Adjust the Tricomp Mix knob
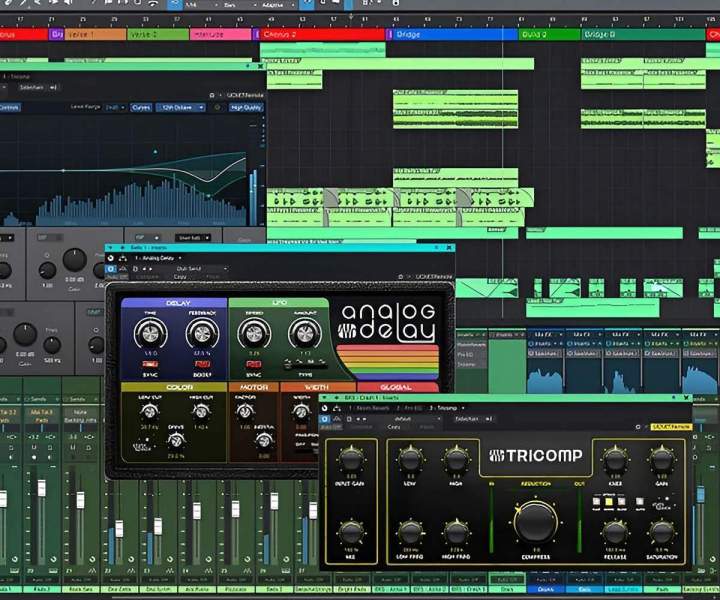This screenshot has width=720, height=600. click(x=351, y=532)
